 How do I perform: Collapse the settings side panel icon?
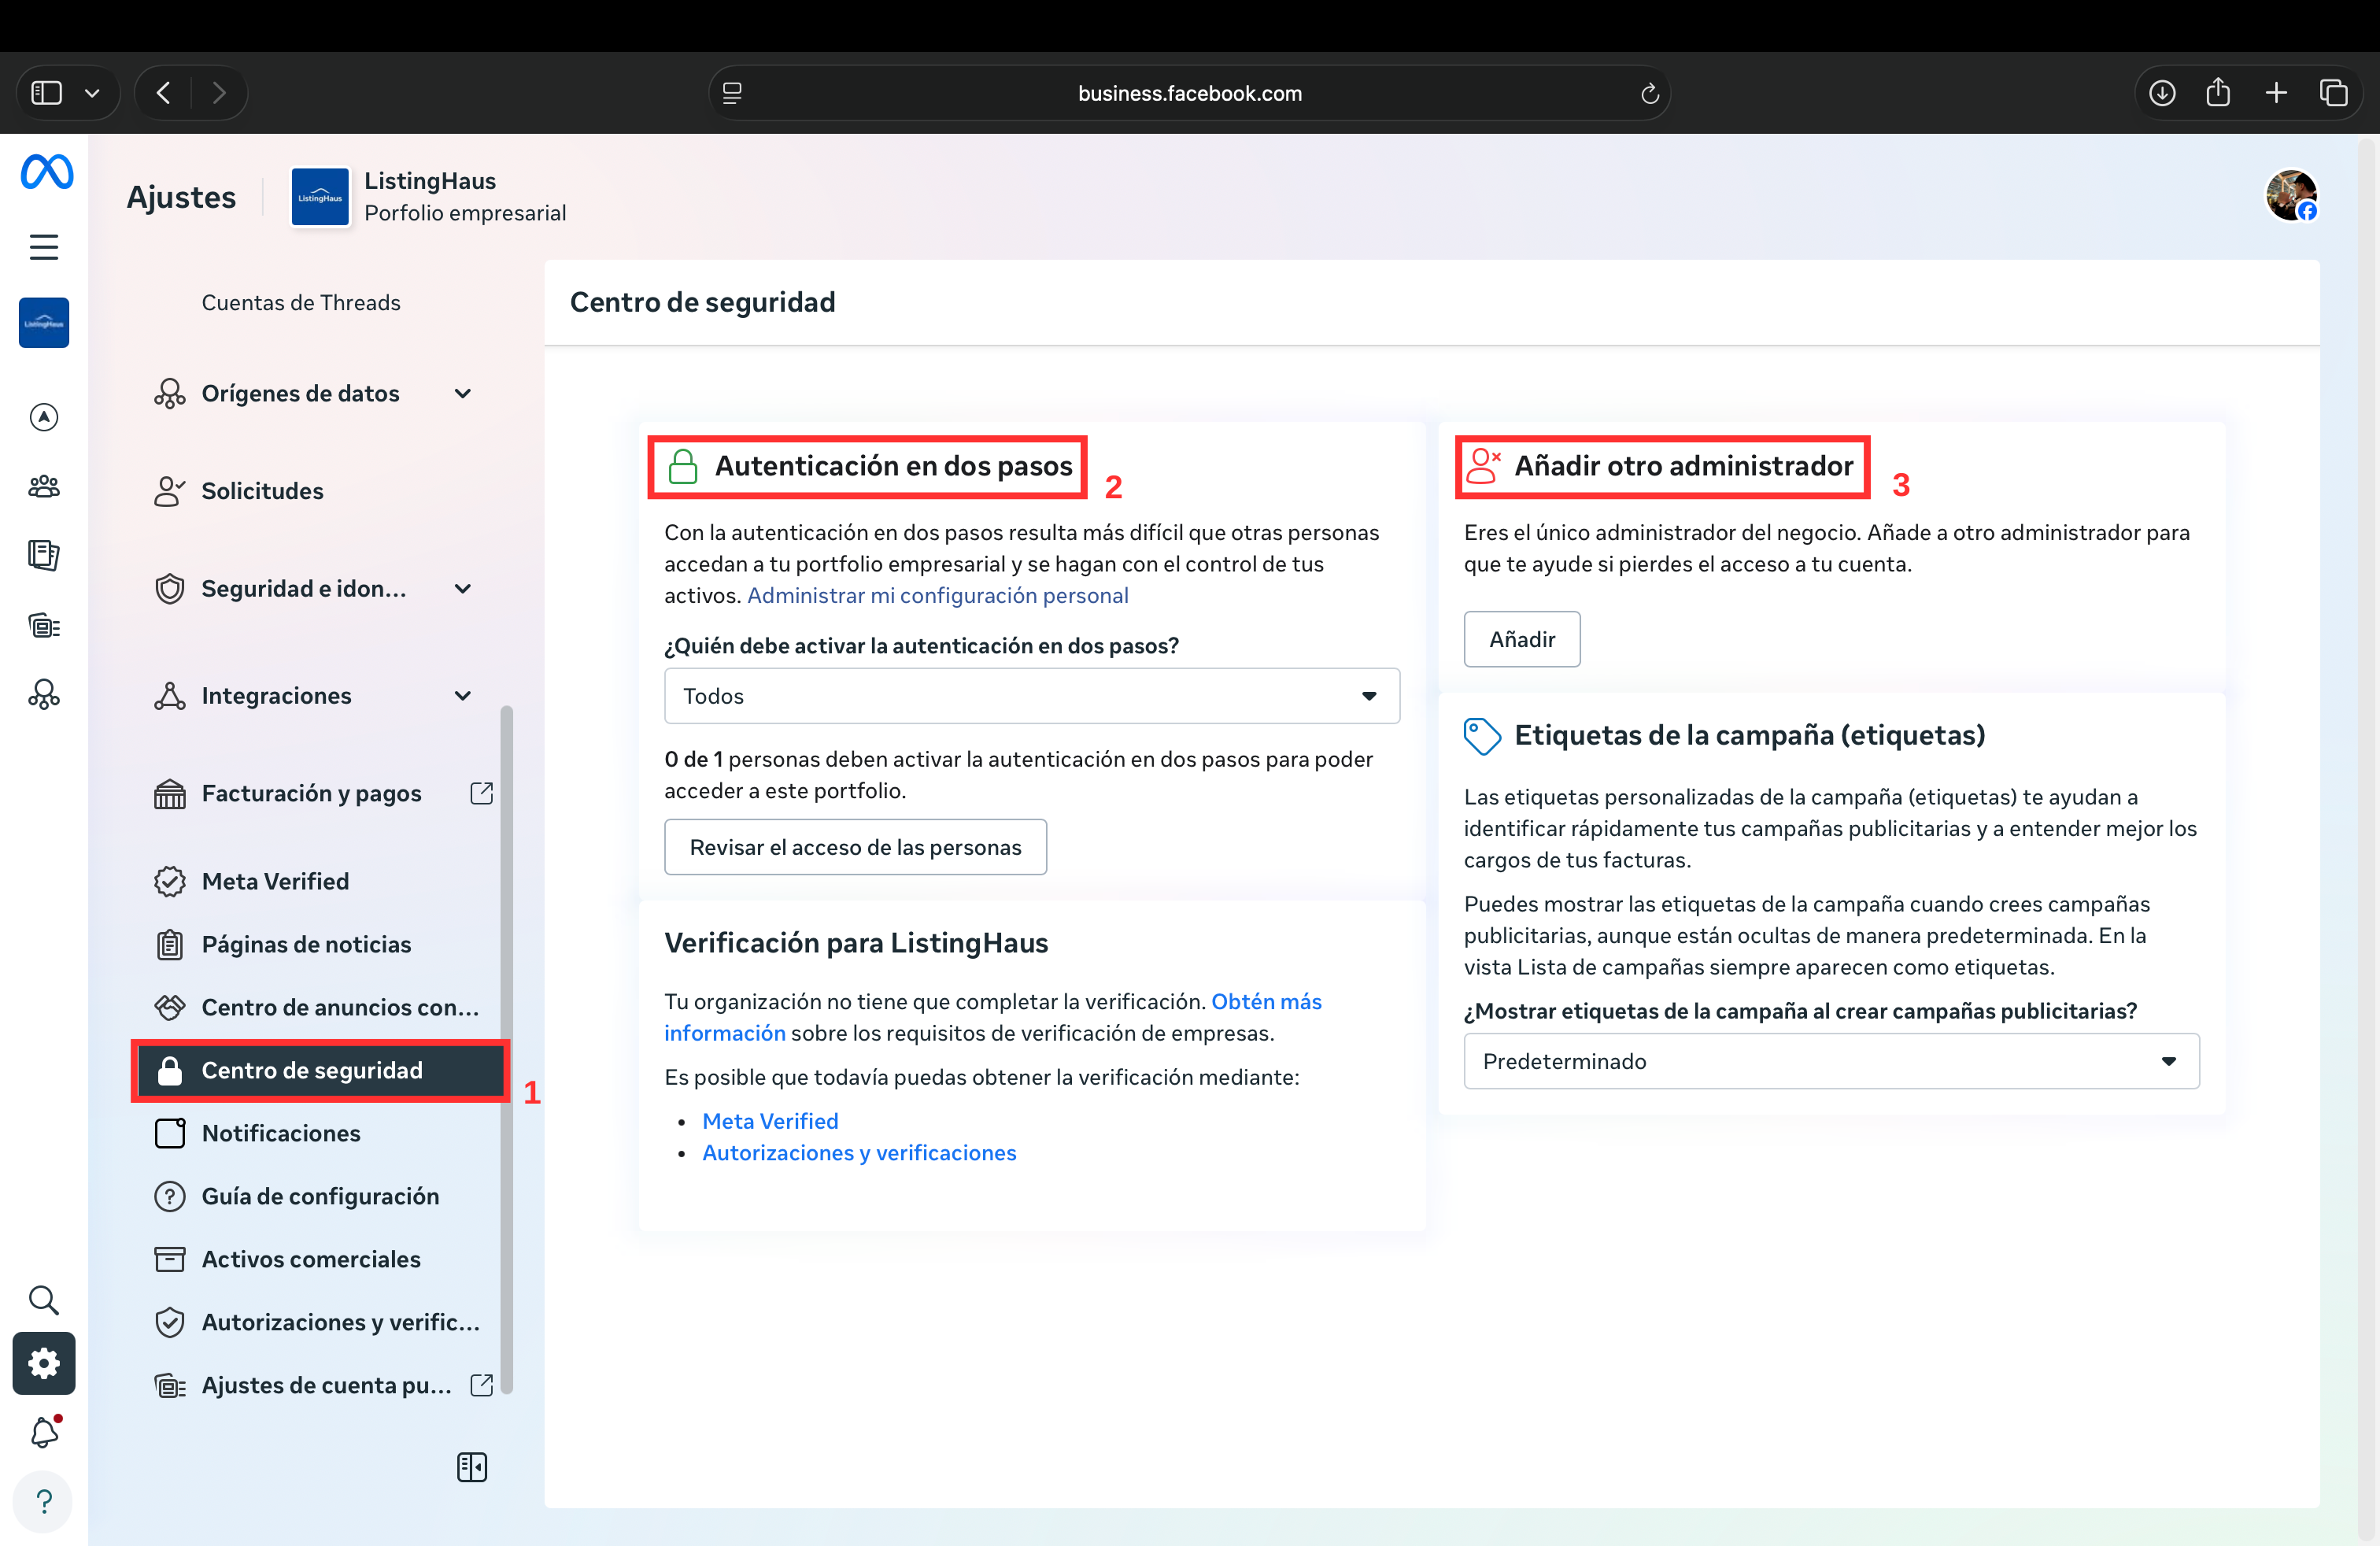pos(472,1467)
